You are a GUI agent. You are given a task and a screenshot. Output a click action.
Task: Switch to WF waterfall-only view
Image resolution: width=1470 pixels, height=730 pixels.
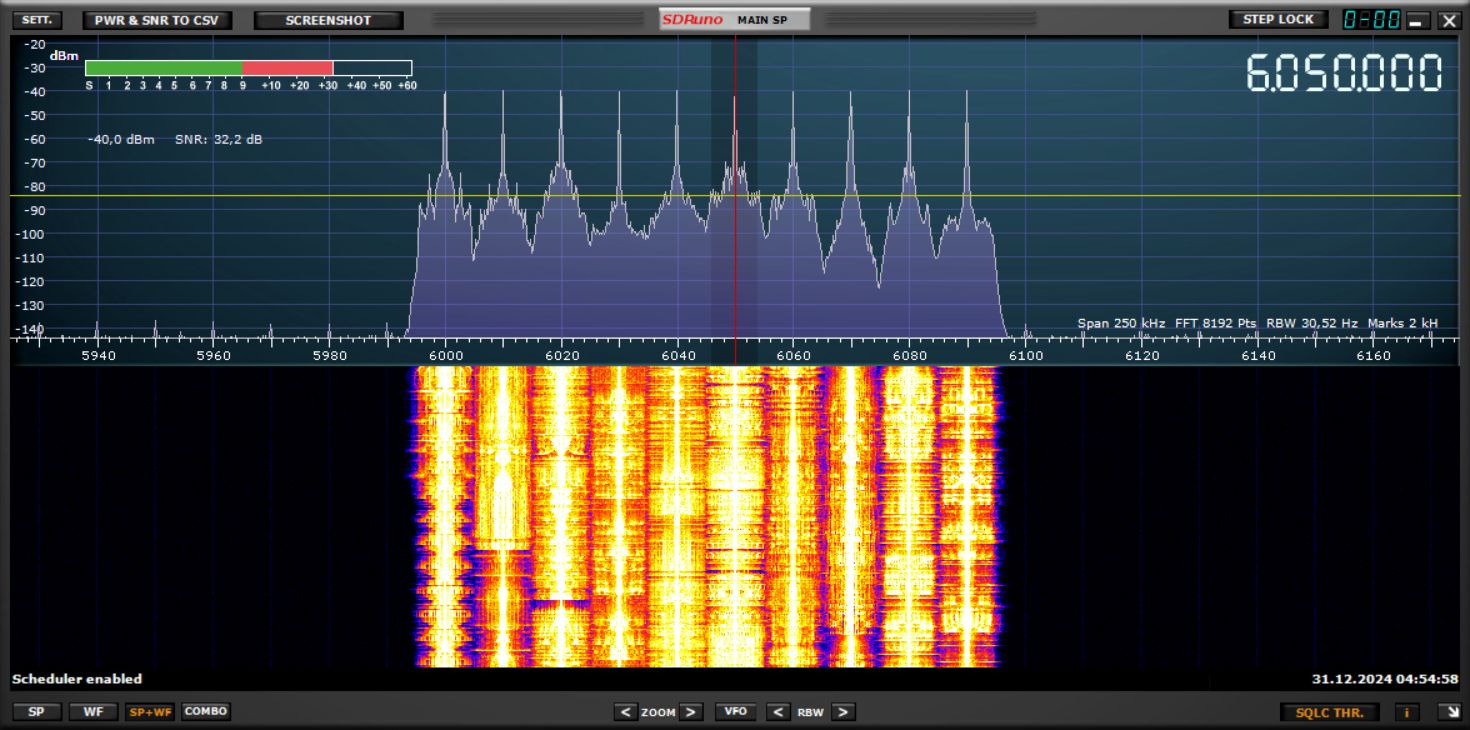93,712
